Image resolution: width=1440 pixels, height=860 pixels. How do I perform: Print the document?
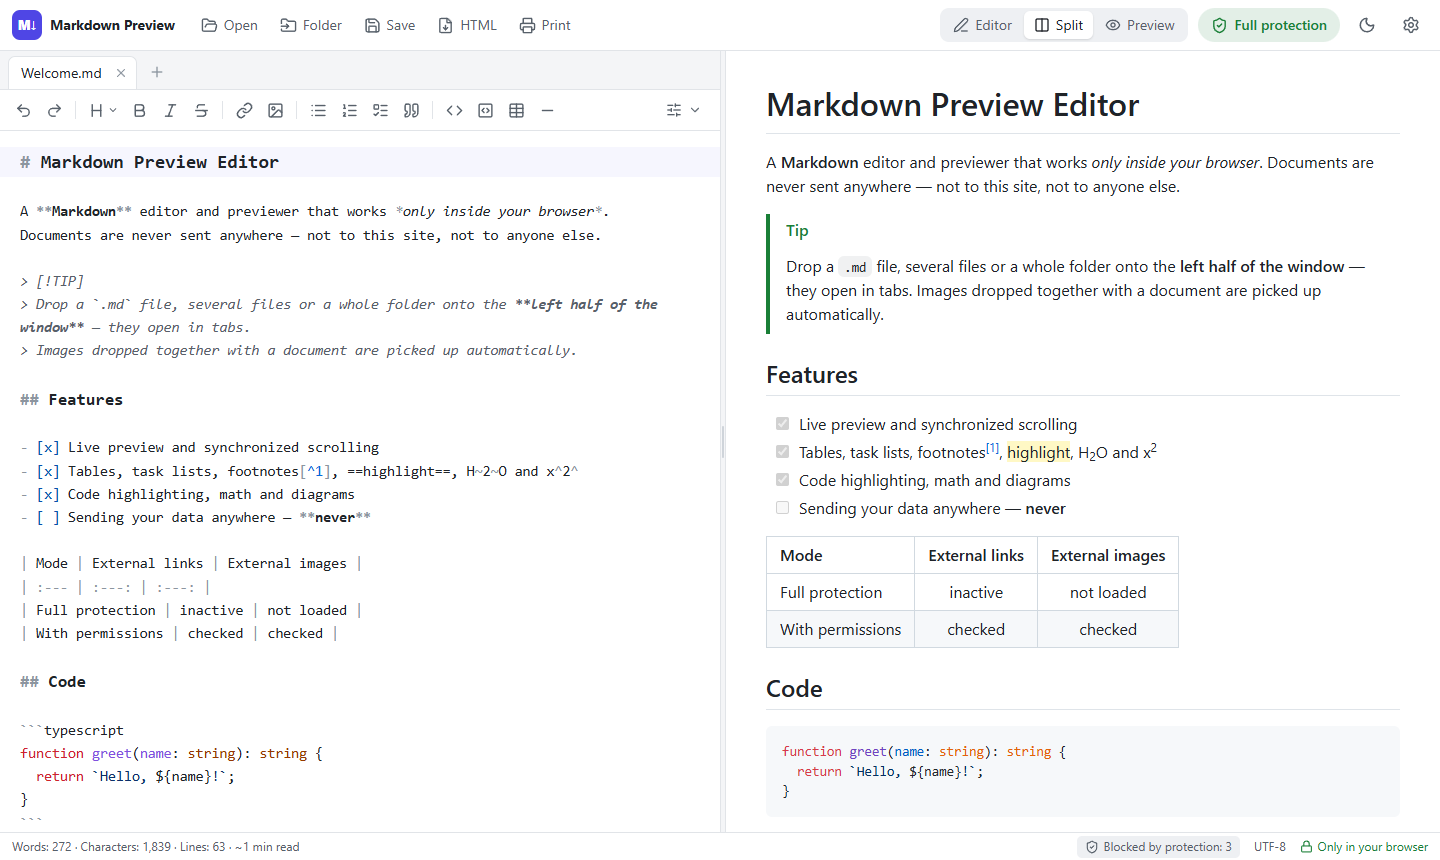(545, 25)
